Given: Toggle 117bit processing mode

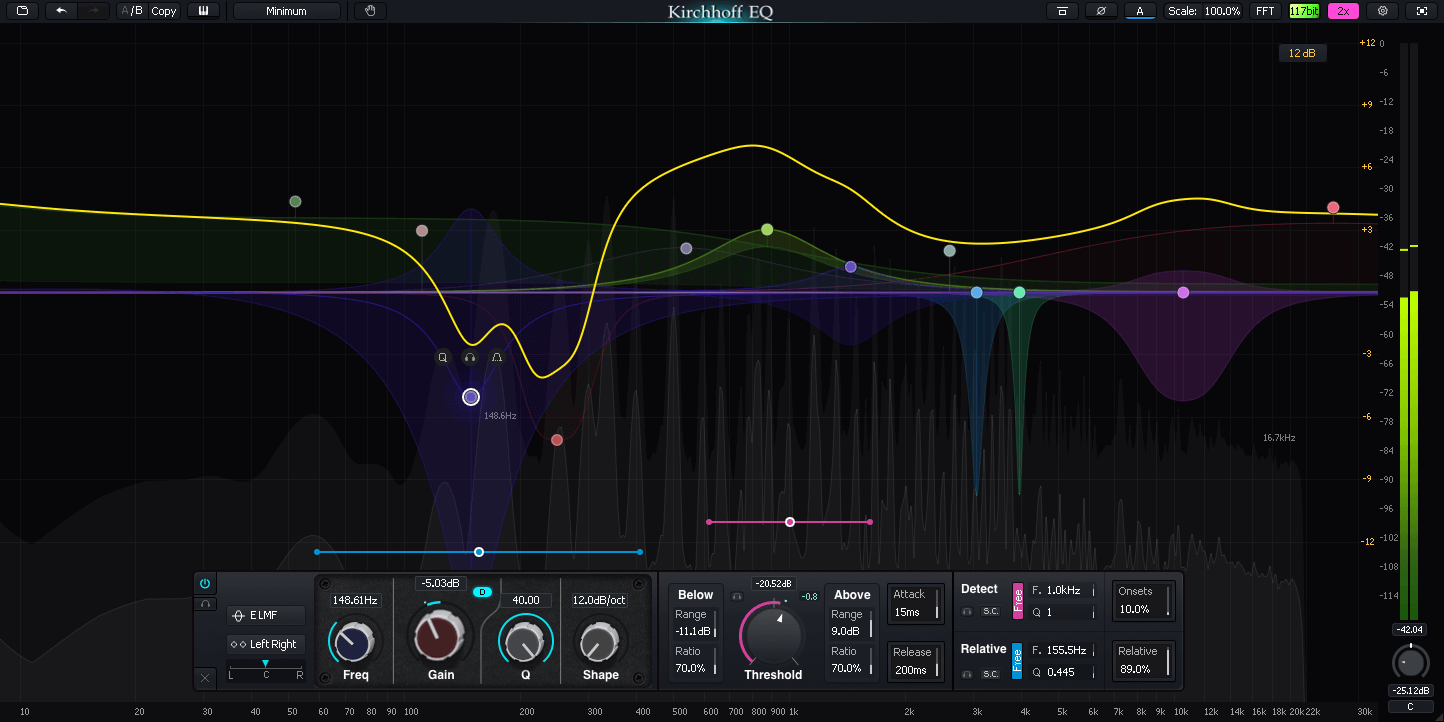Looking at the screenshot, I should click(x=1302, y=11).
